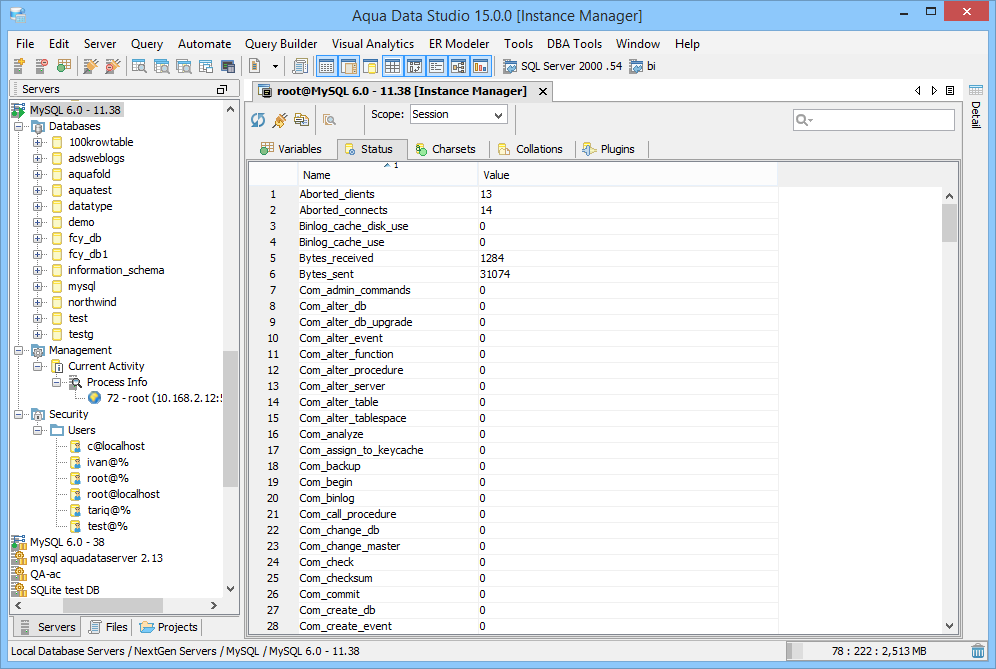Toggle the yellow-window panel view button
The image size is (996, 669).
(370, 65)
